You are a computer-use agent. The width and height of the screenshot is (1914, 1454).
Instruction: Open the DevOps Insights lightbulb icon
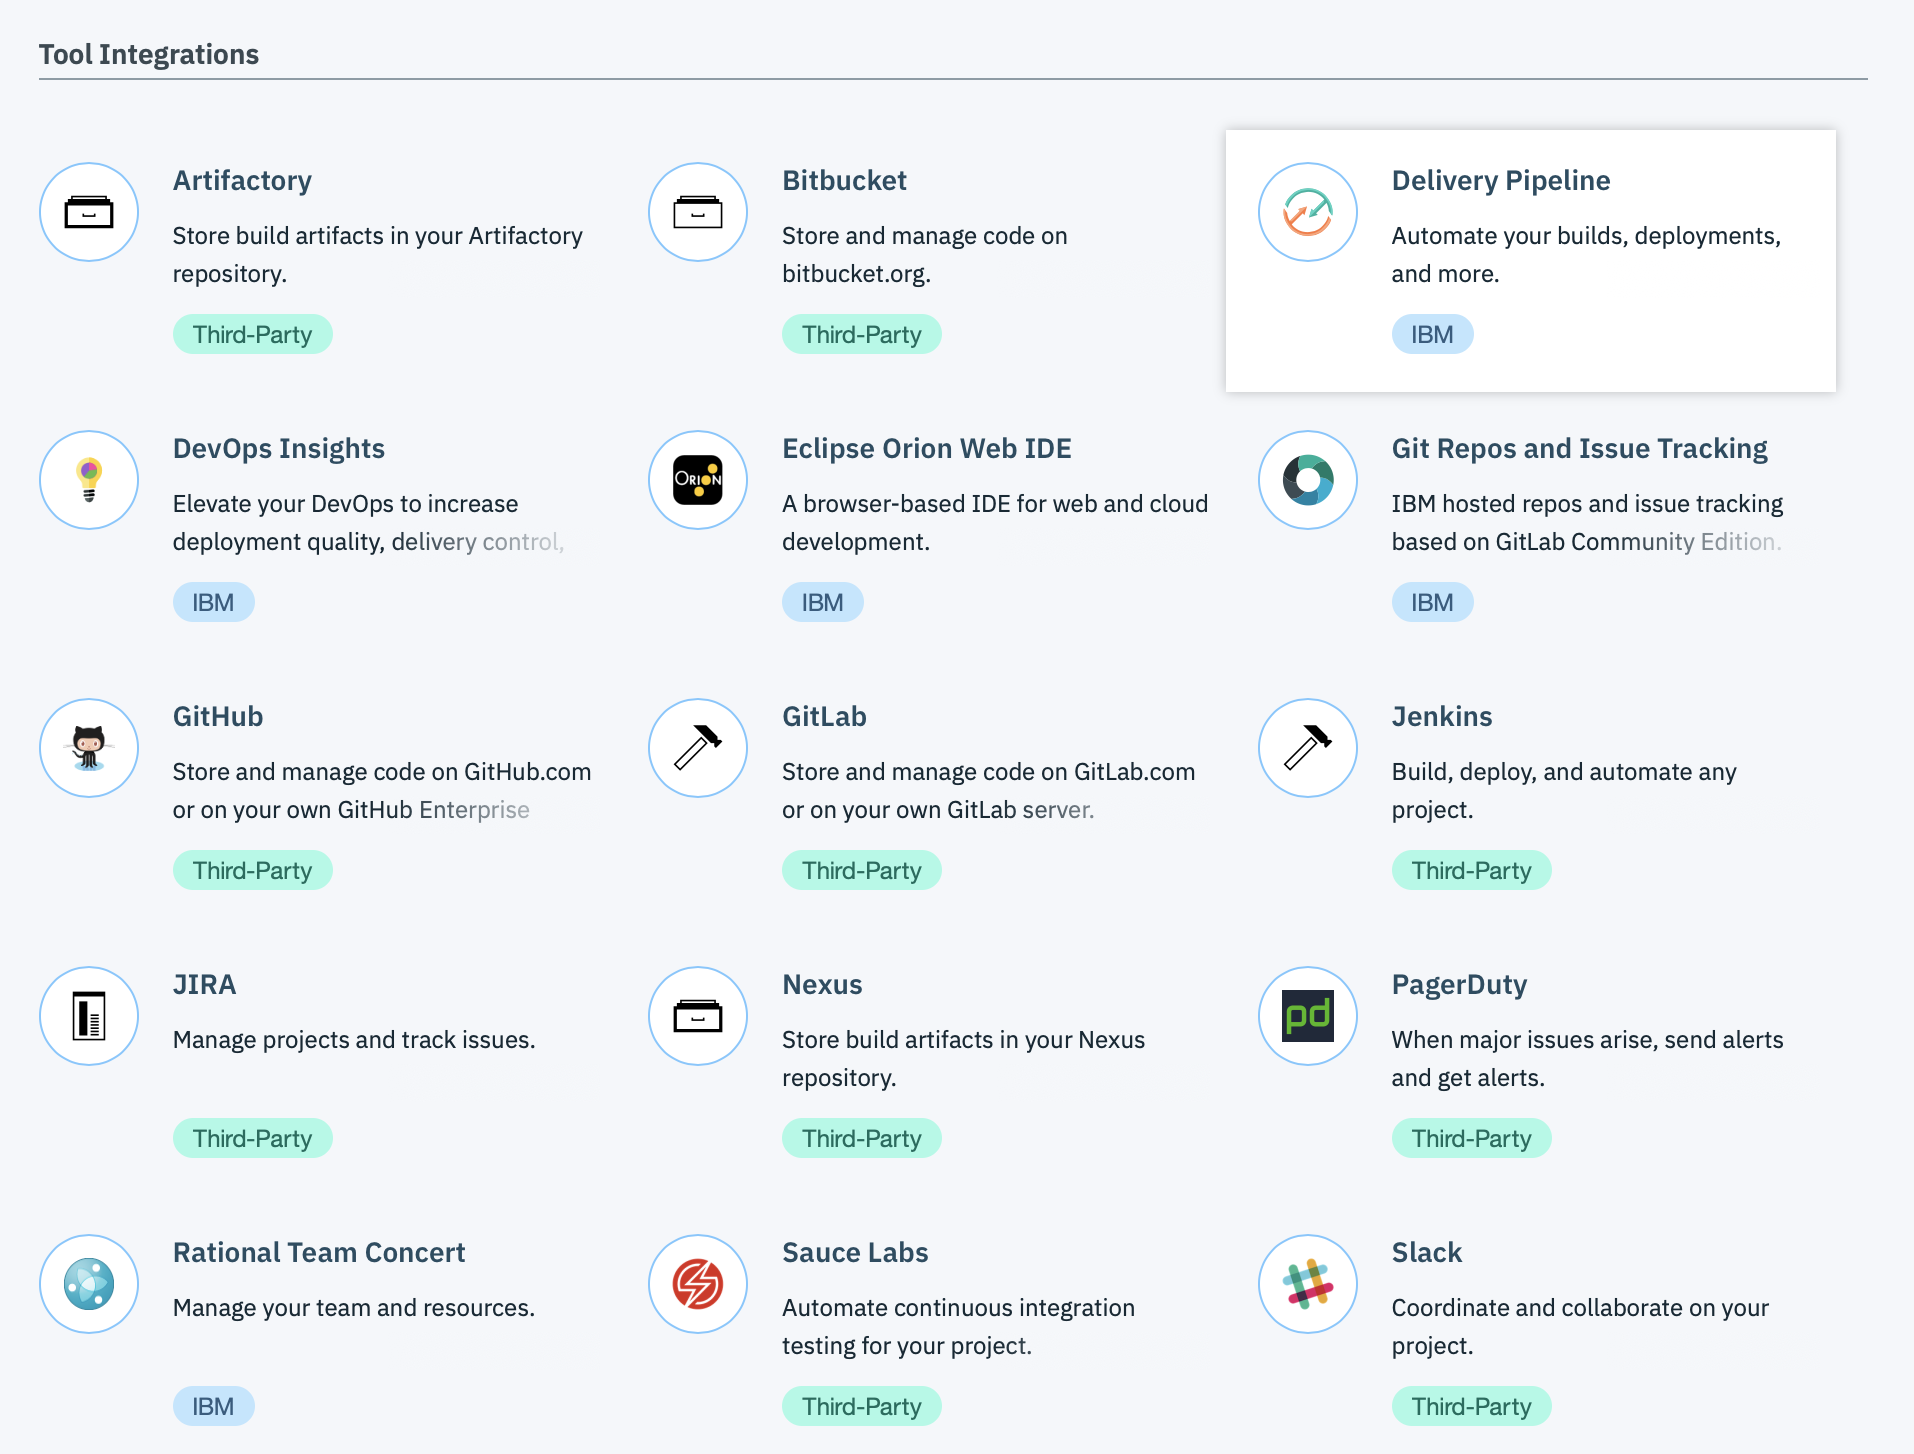tap(89, 480)
